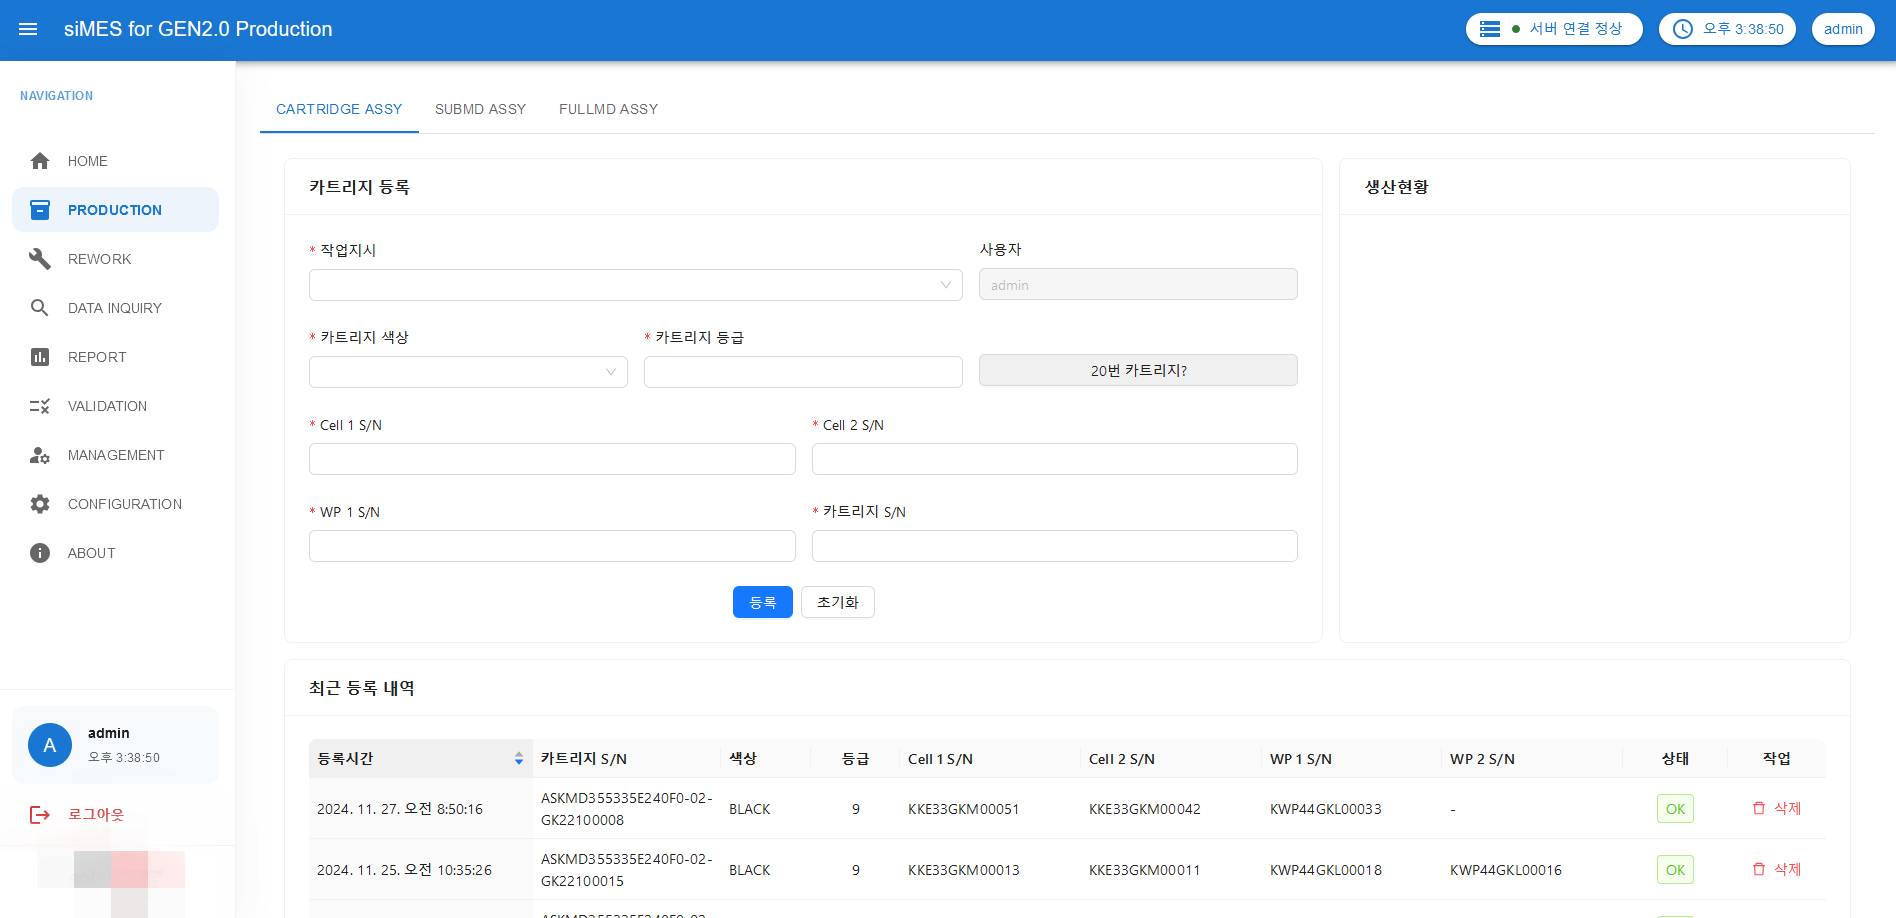The image size is (1896, 918).
Task: Open REPORT page
Action: (115, 357)
